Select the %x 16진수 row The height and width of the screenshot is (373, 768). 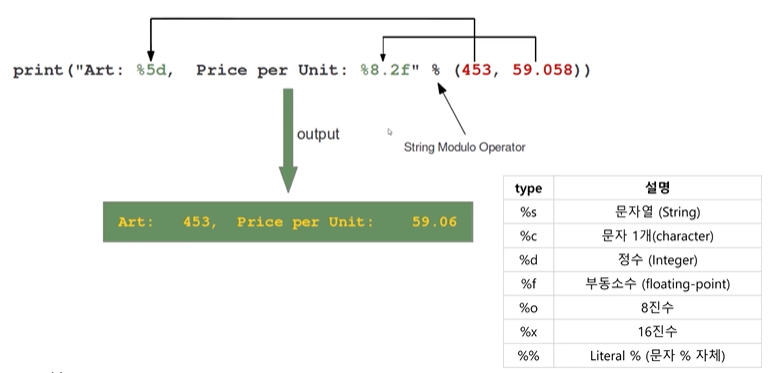(x=632, y=331)
